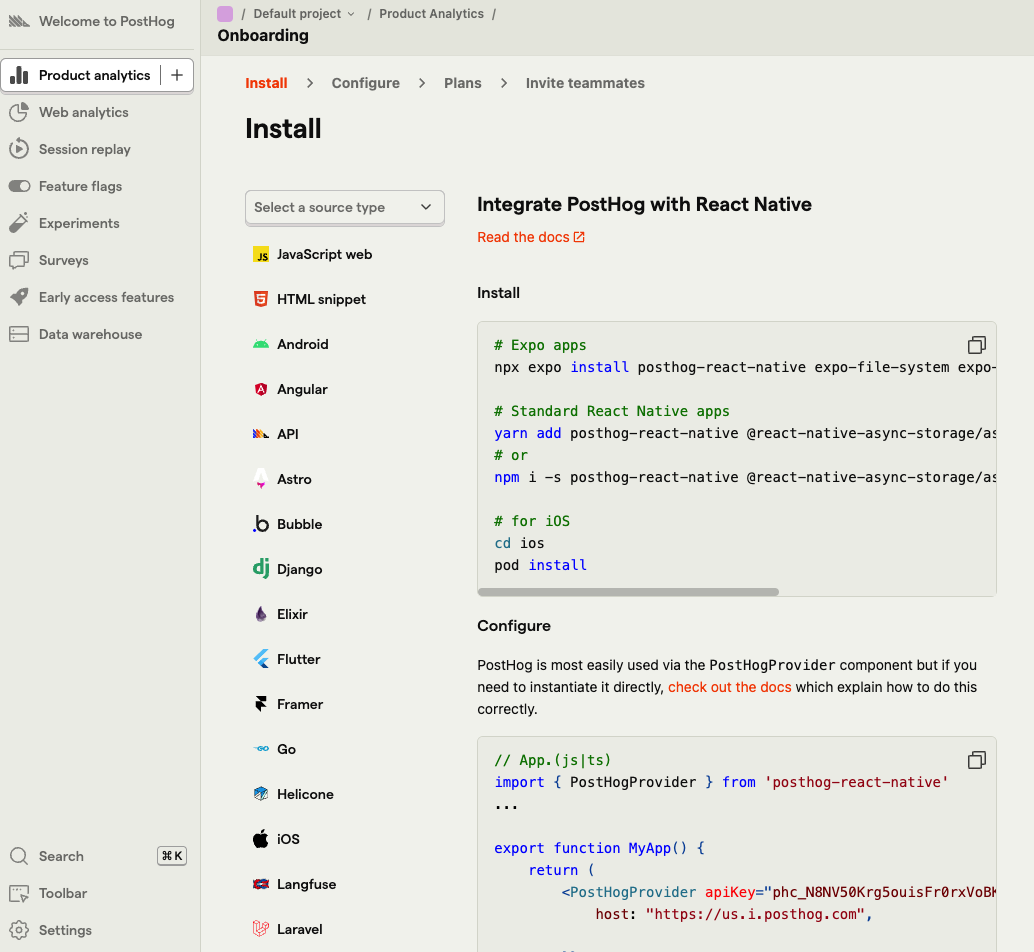Open the Select a source type dropdown
The image size is (1034, 952).
[344, 207]
